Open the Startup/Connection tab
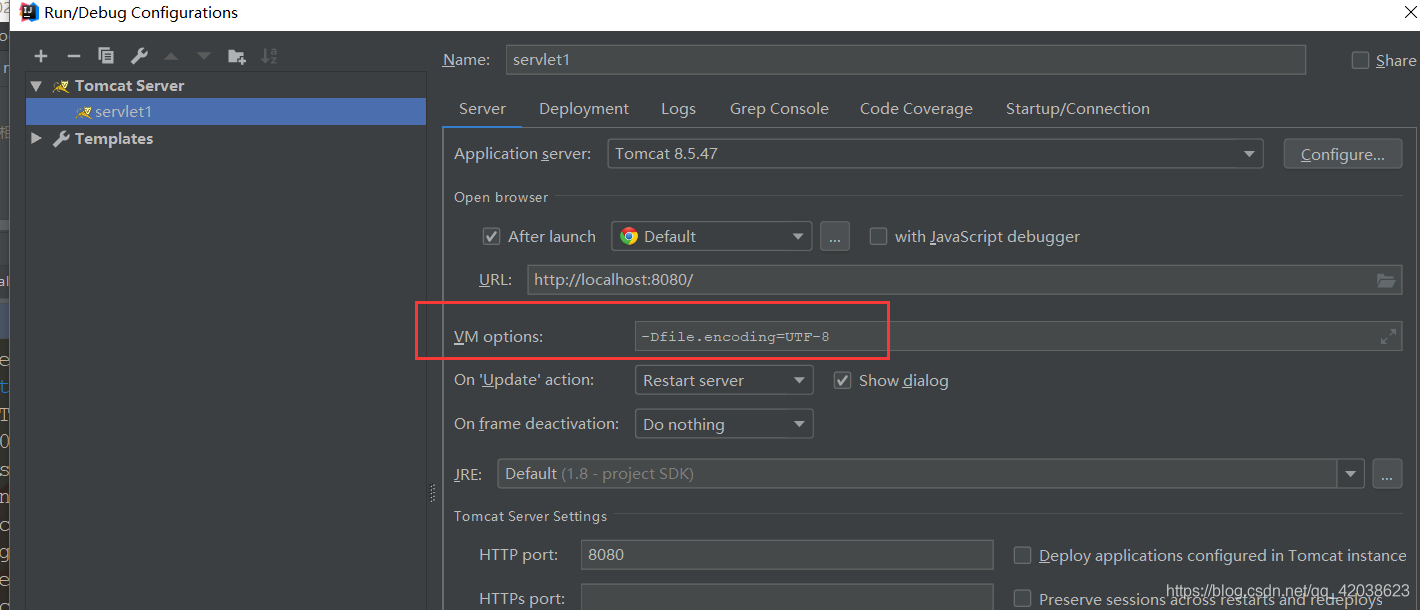This screenshot has width=1420, height=610. (x=1078, y=109)
